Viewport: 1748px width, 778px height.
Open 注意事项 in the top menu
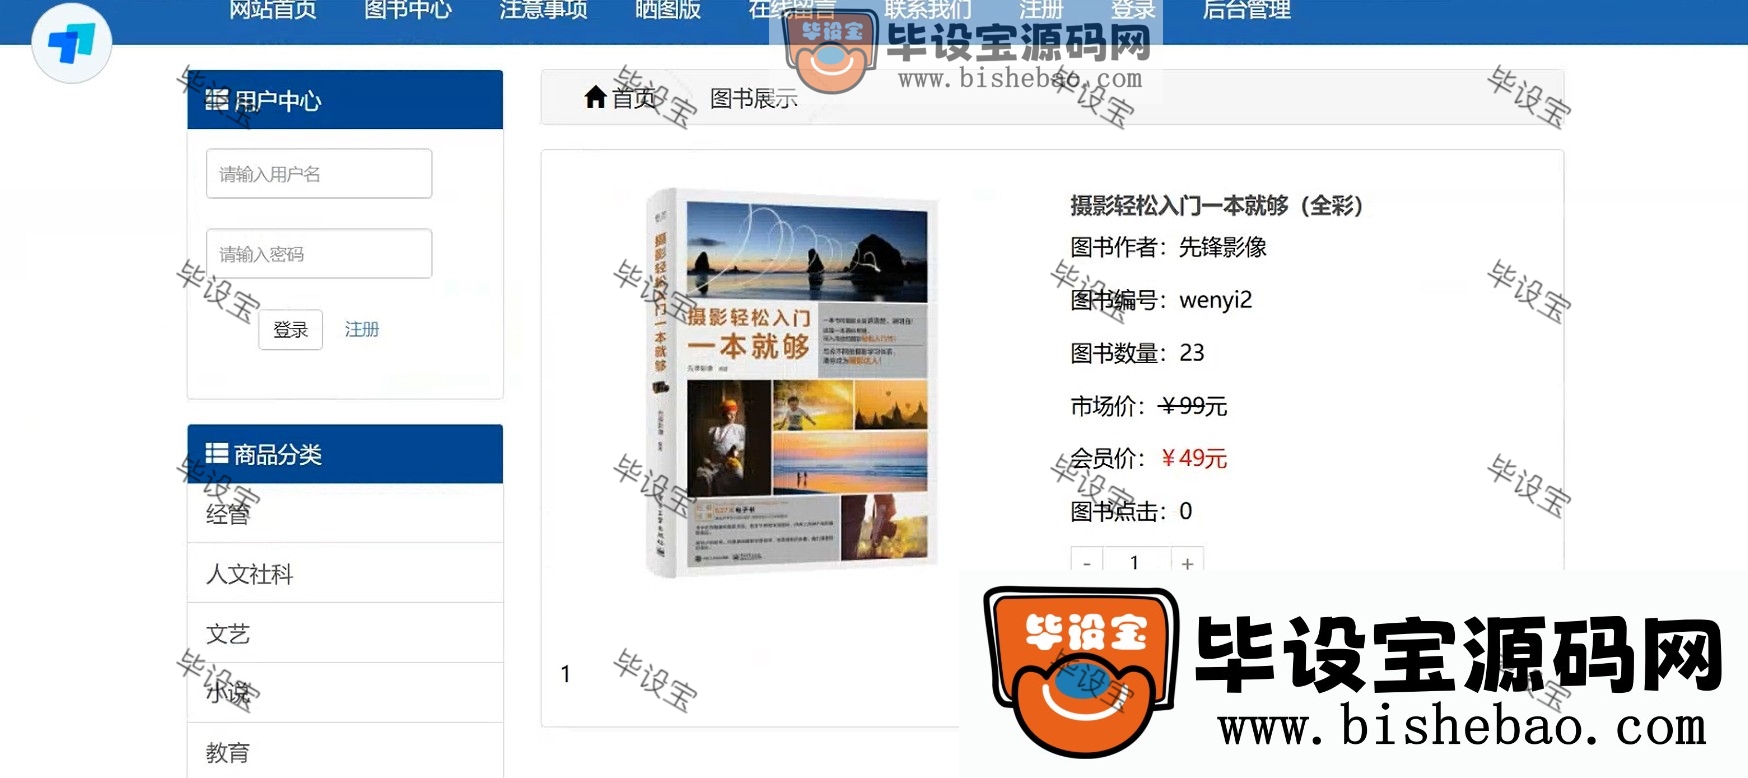(x=543, y=10)
